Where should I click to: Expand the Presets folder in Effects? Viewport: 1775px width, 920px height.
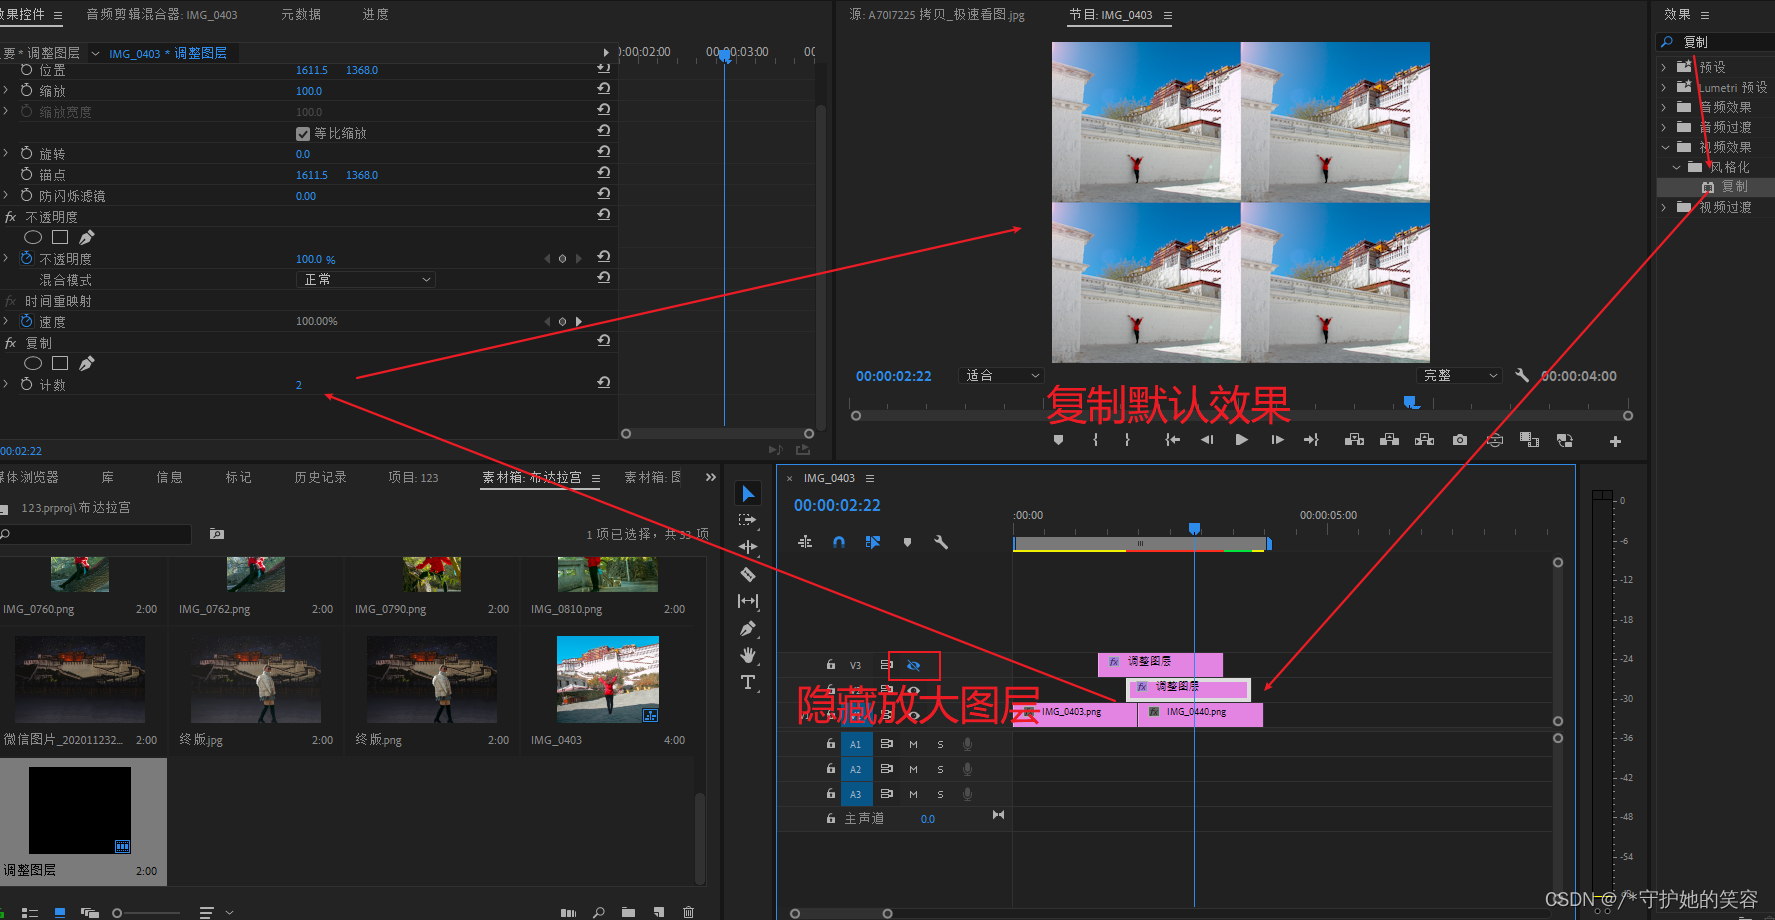pyautogui.click(x=1664, y=67)
